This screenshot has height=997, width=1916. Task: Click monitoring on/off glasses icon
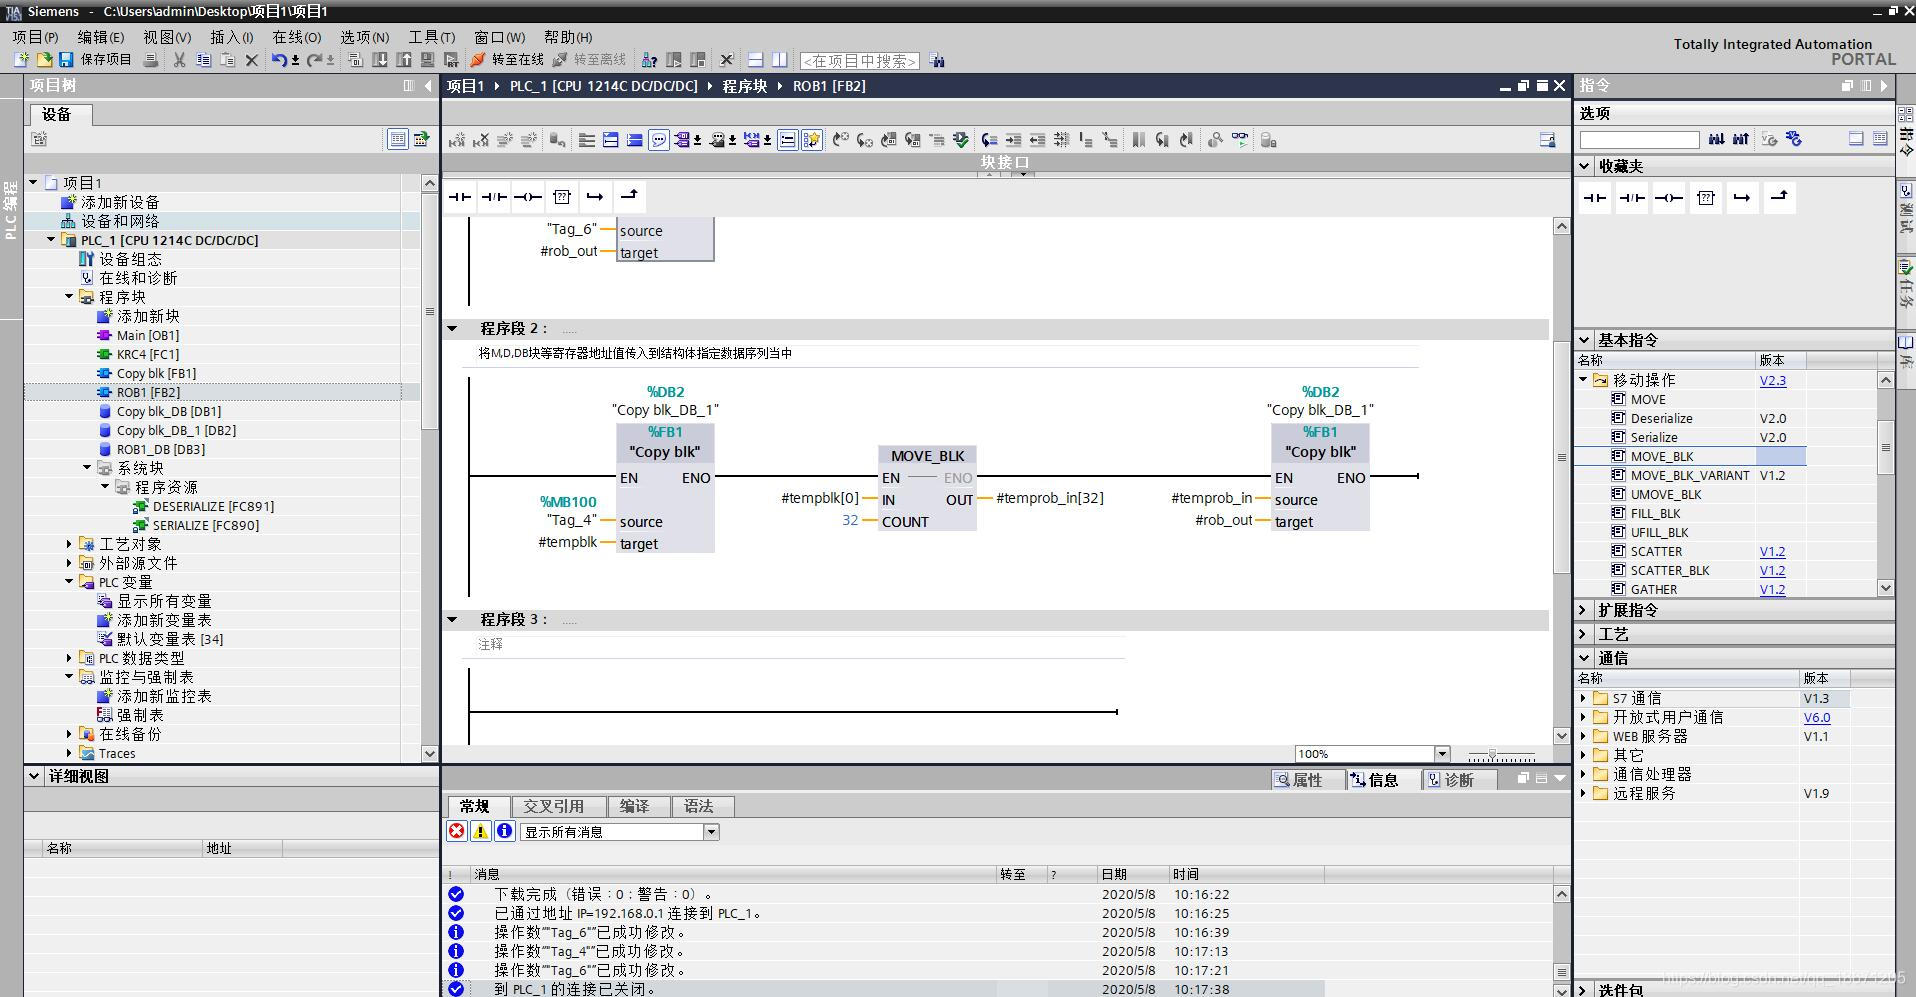[x=1240, y=140]
